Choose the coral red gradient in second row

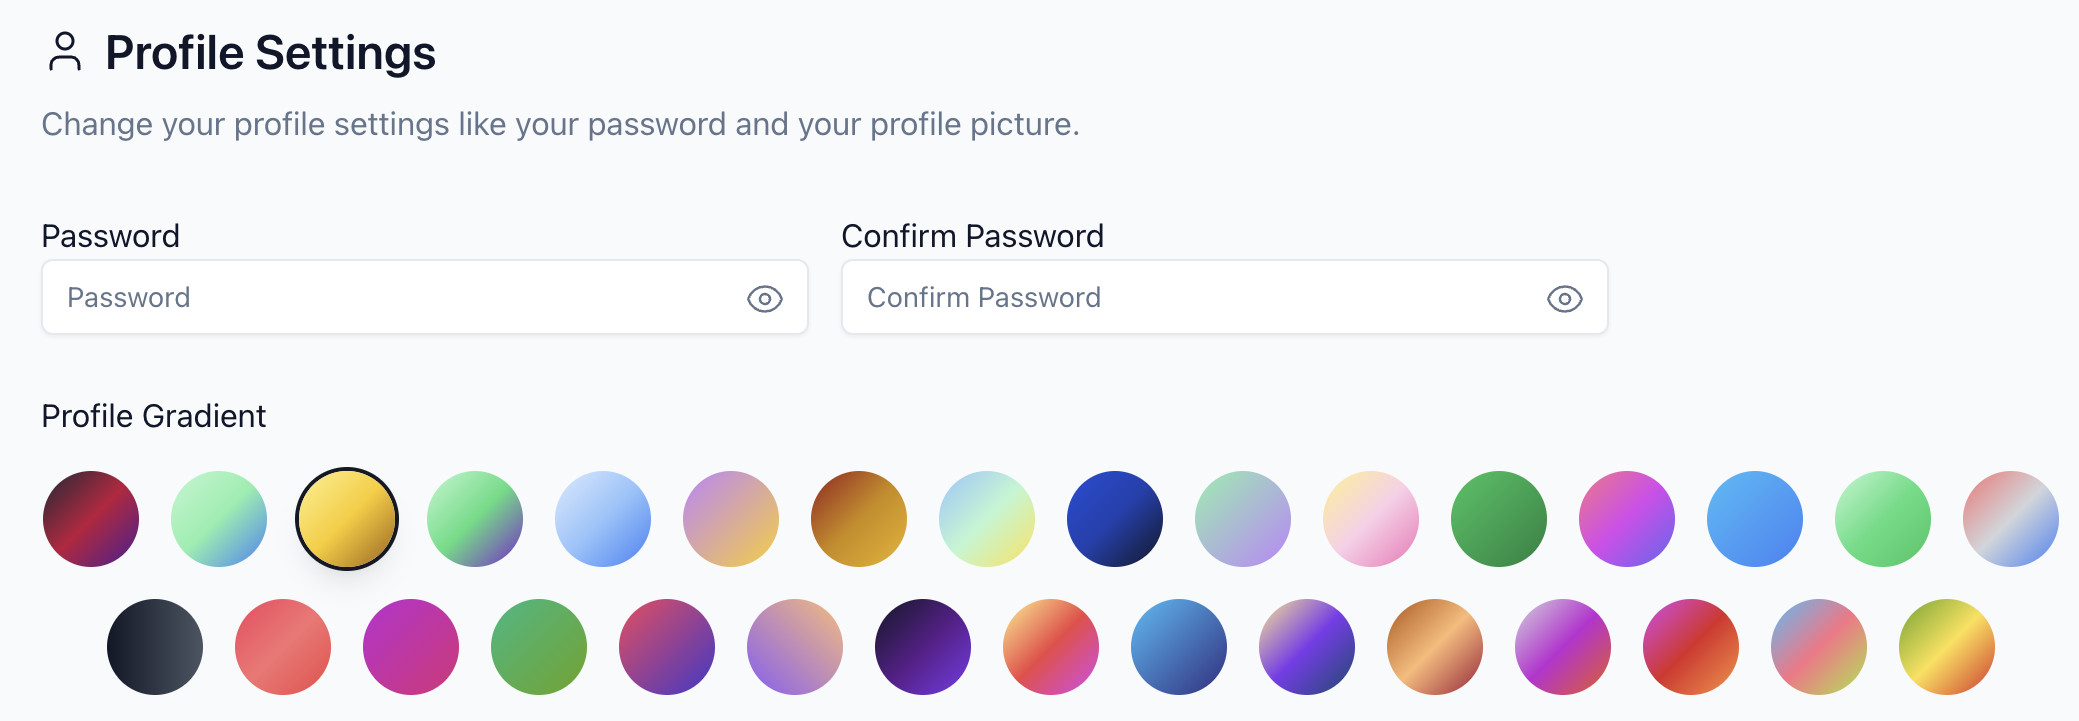point(283,647)
